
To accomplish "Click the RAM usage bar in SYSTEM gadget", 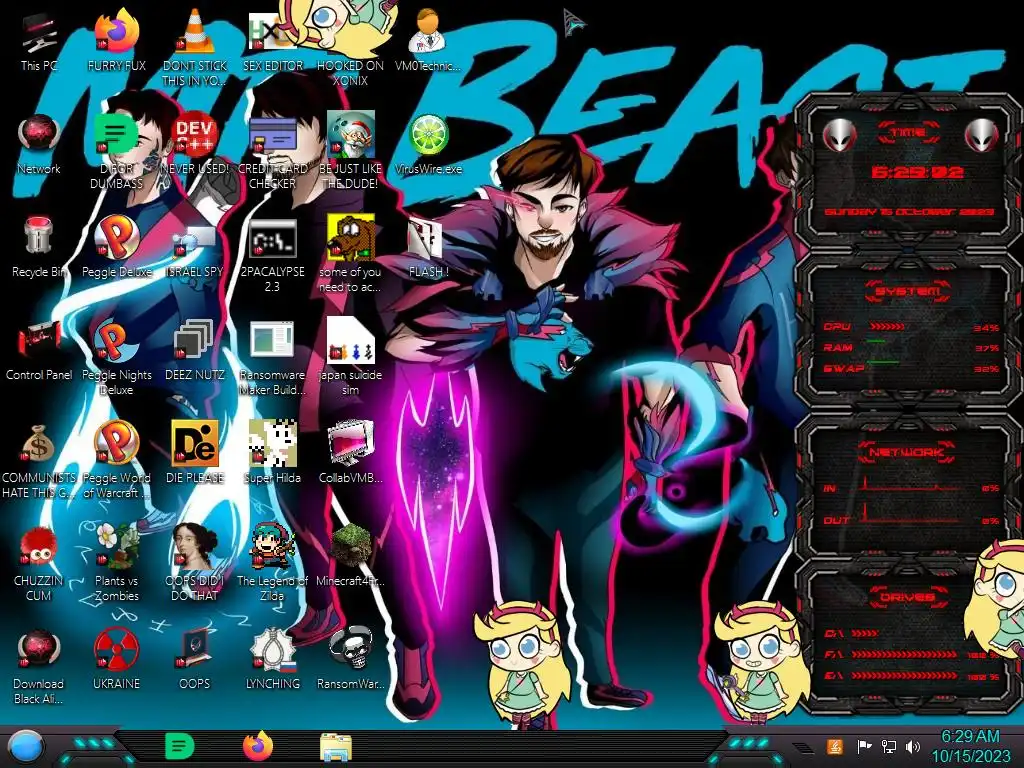I will pyautogui.click(x=876, y=342).
